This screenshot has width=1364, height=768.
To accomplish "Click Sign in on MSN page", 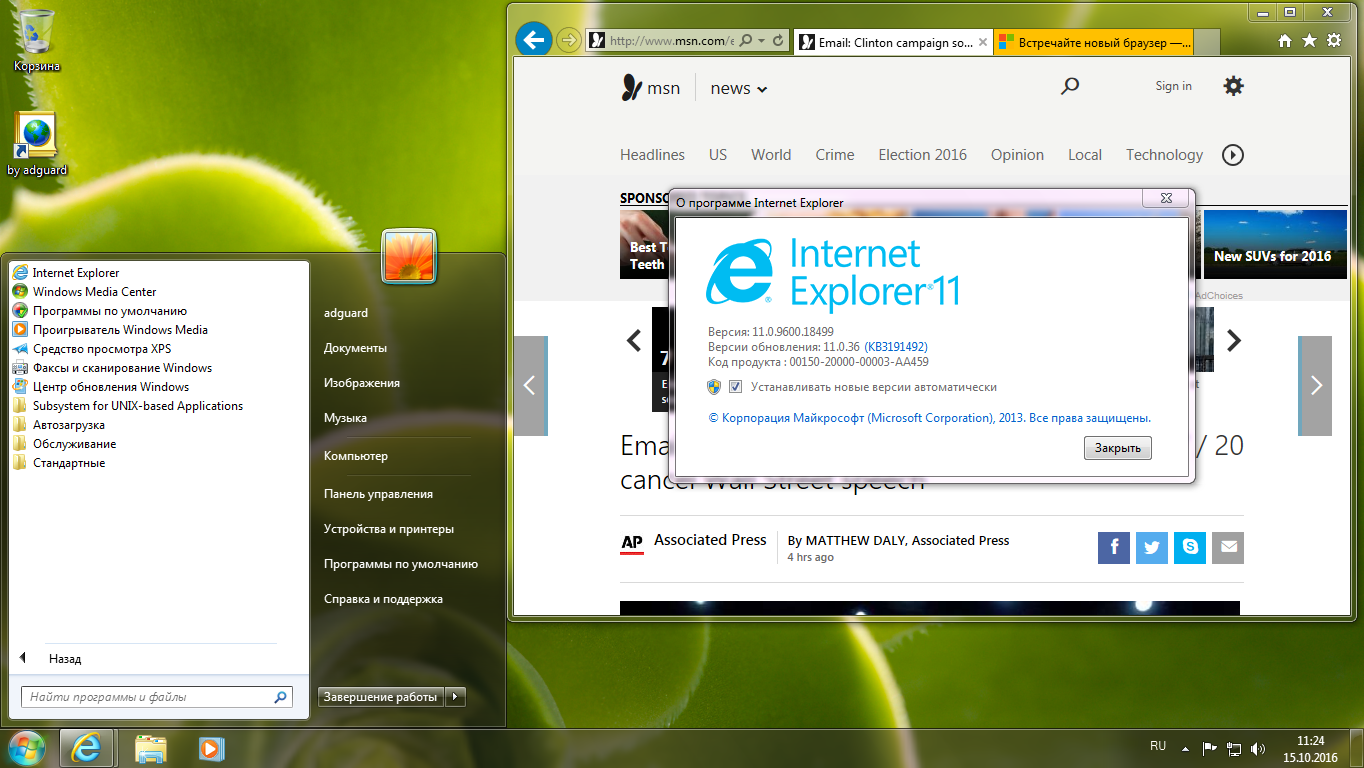I will point(1173,86).
